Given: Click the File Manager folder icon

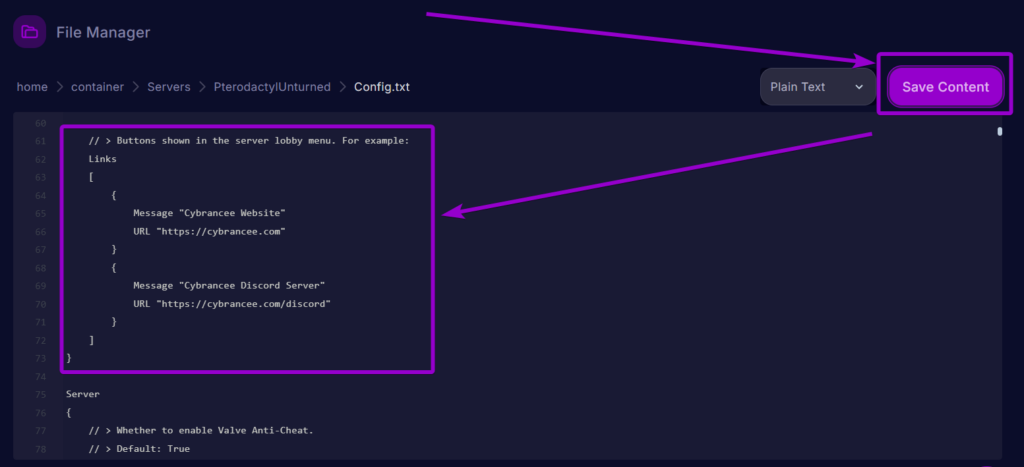Looking at the screenshot, I should click(29, 31).
